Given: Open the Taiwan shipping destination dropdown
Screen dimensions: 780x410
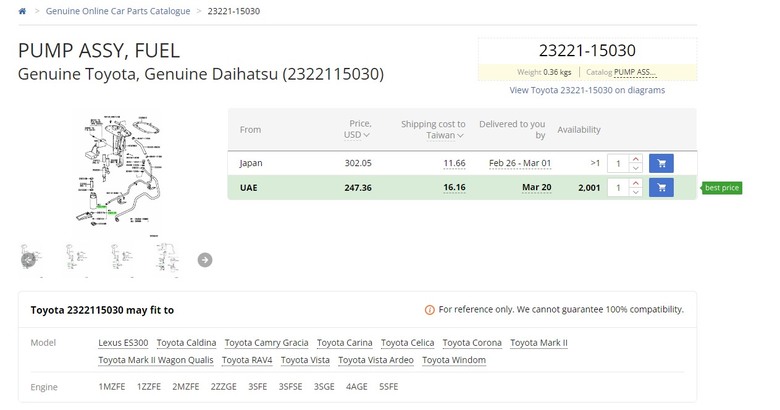Looking at the screenshot, I should pyautogui.click(x=445, y=135).
